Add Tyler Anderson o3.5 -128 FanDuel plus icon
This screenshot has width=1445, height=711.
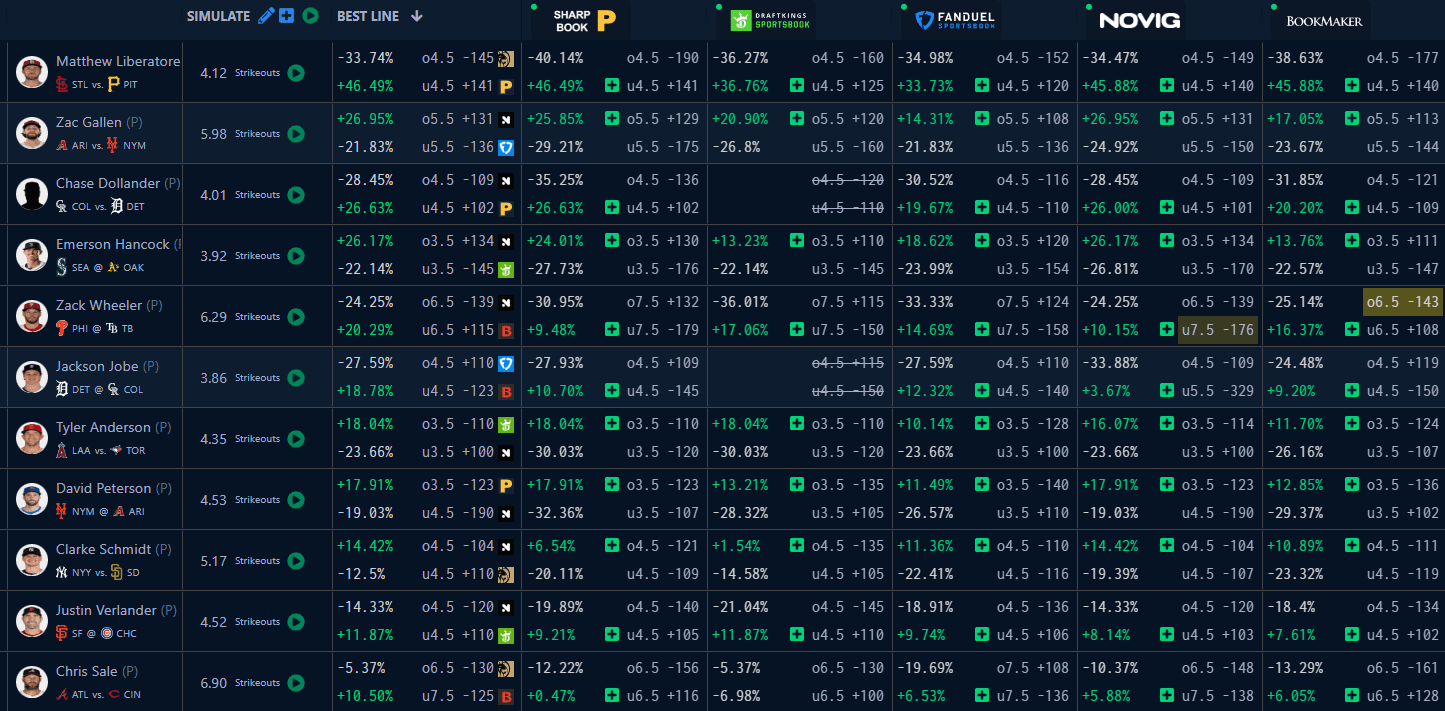982,424
